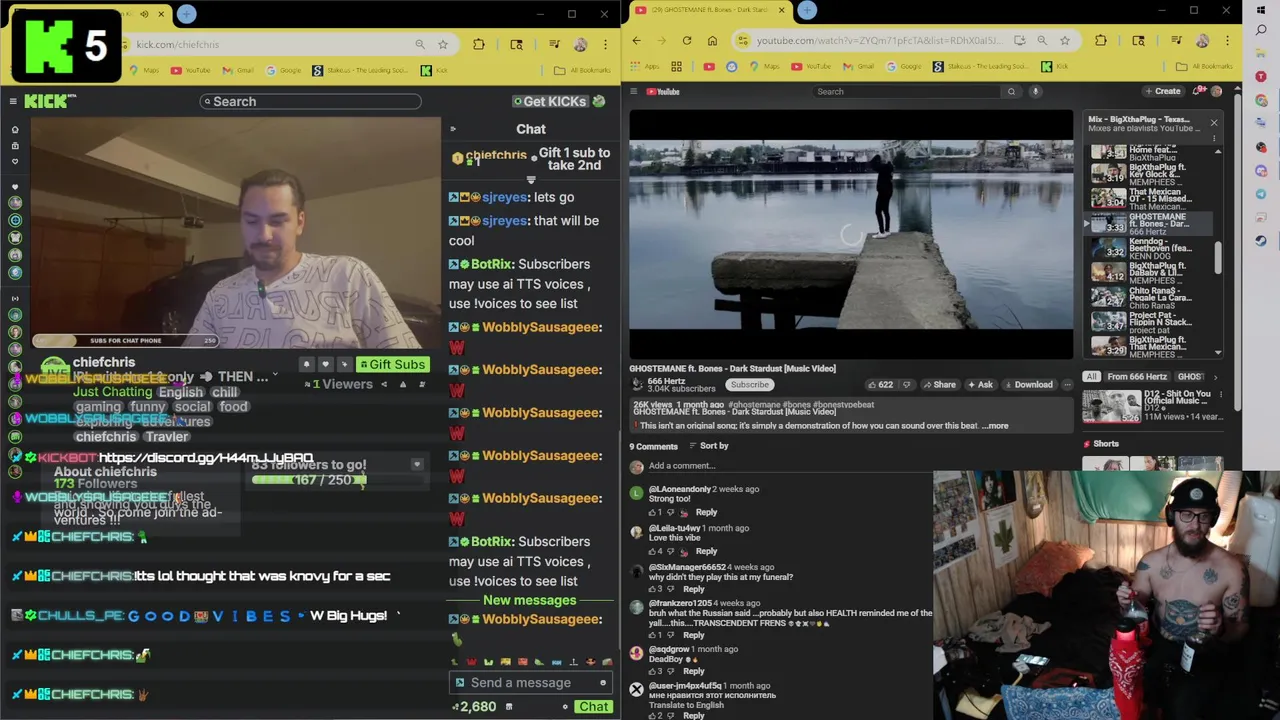This screenshot has width=1280, height=720.
Task: Open Chrome menu in YouTube window
Action: 1227,40
